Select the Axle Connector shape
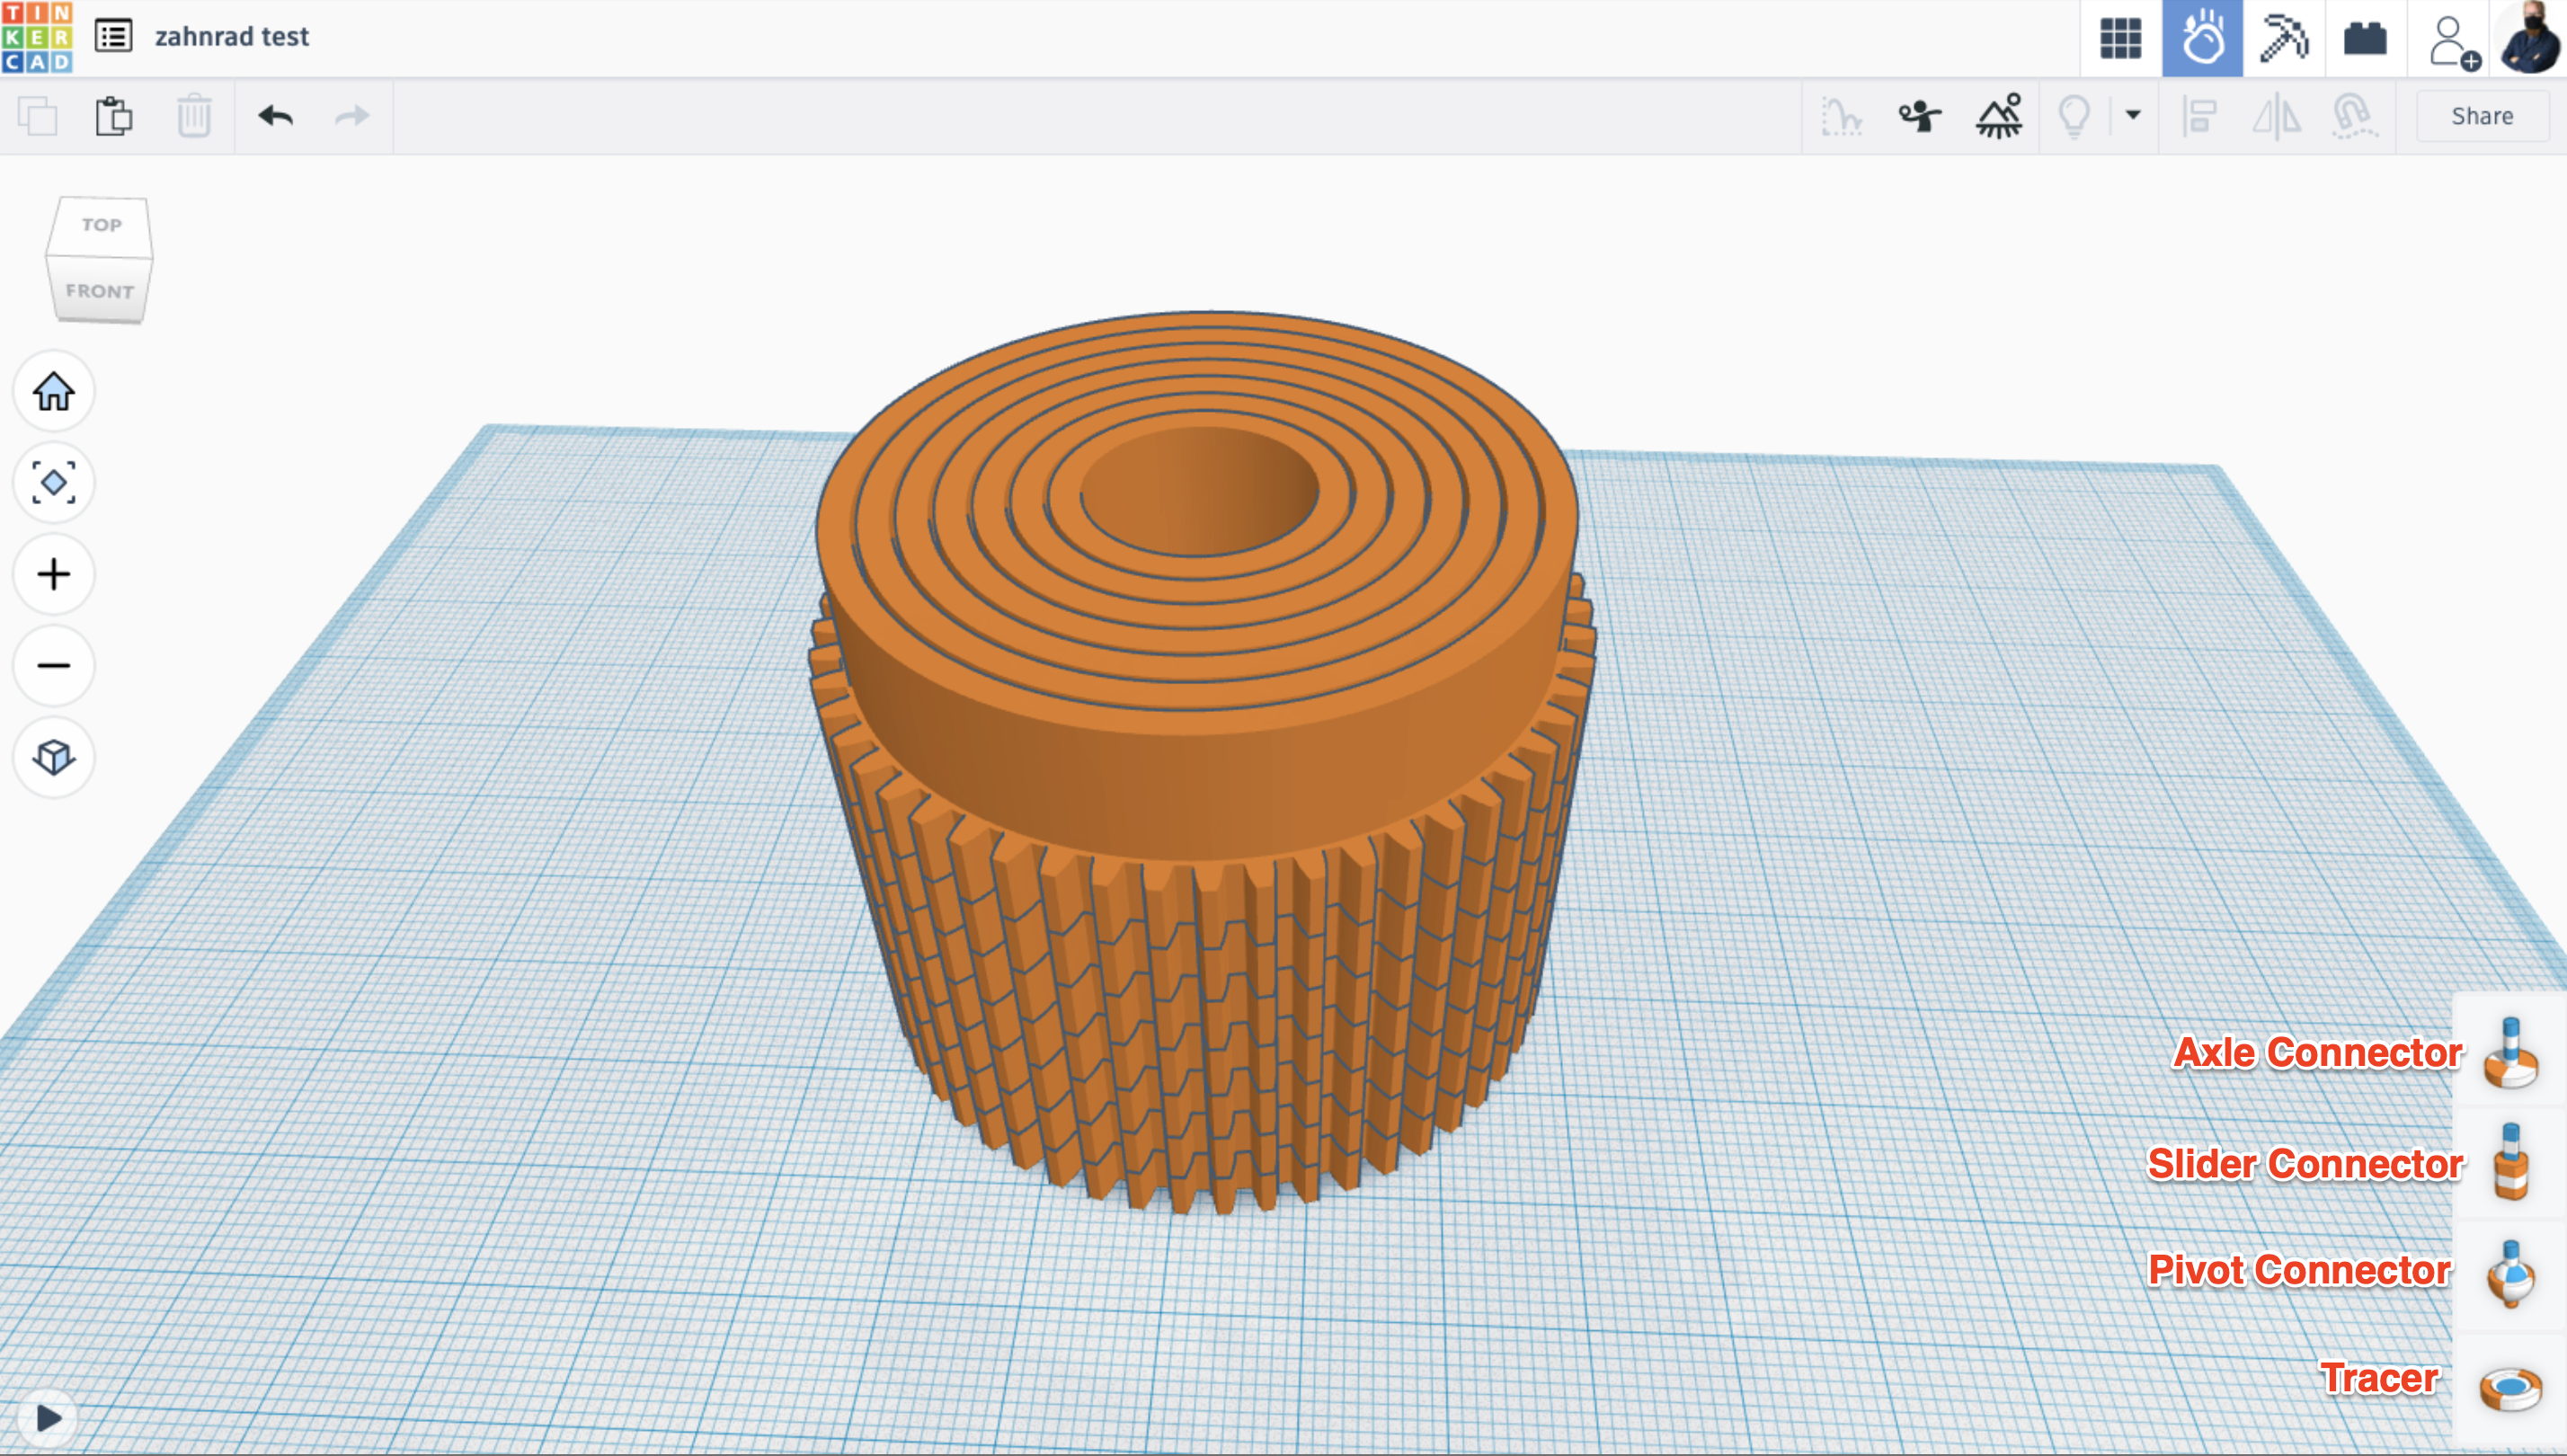The image size is (2567, 1456). click(x=2510, y=1054)
